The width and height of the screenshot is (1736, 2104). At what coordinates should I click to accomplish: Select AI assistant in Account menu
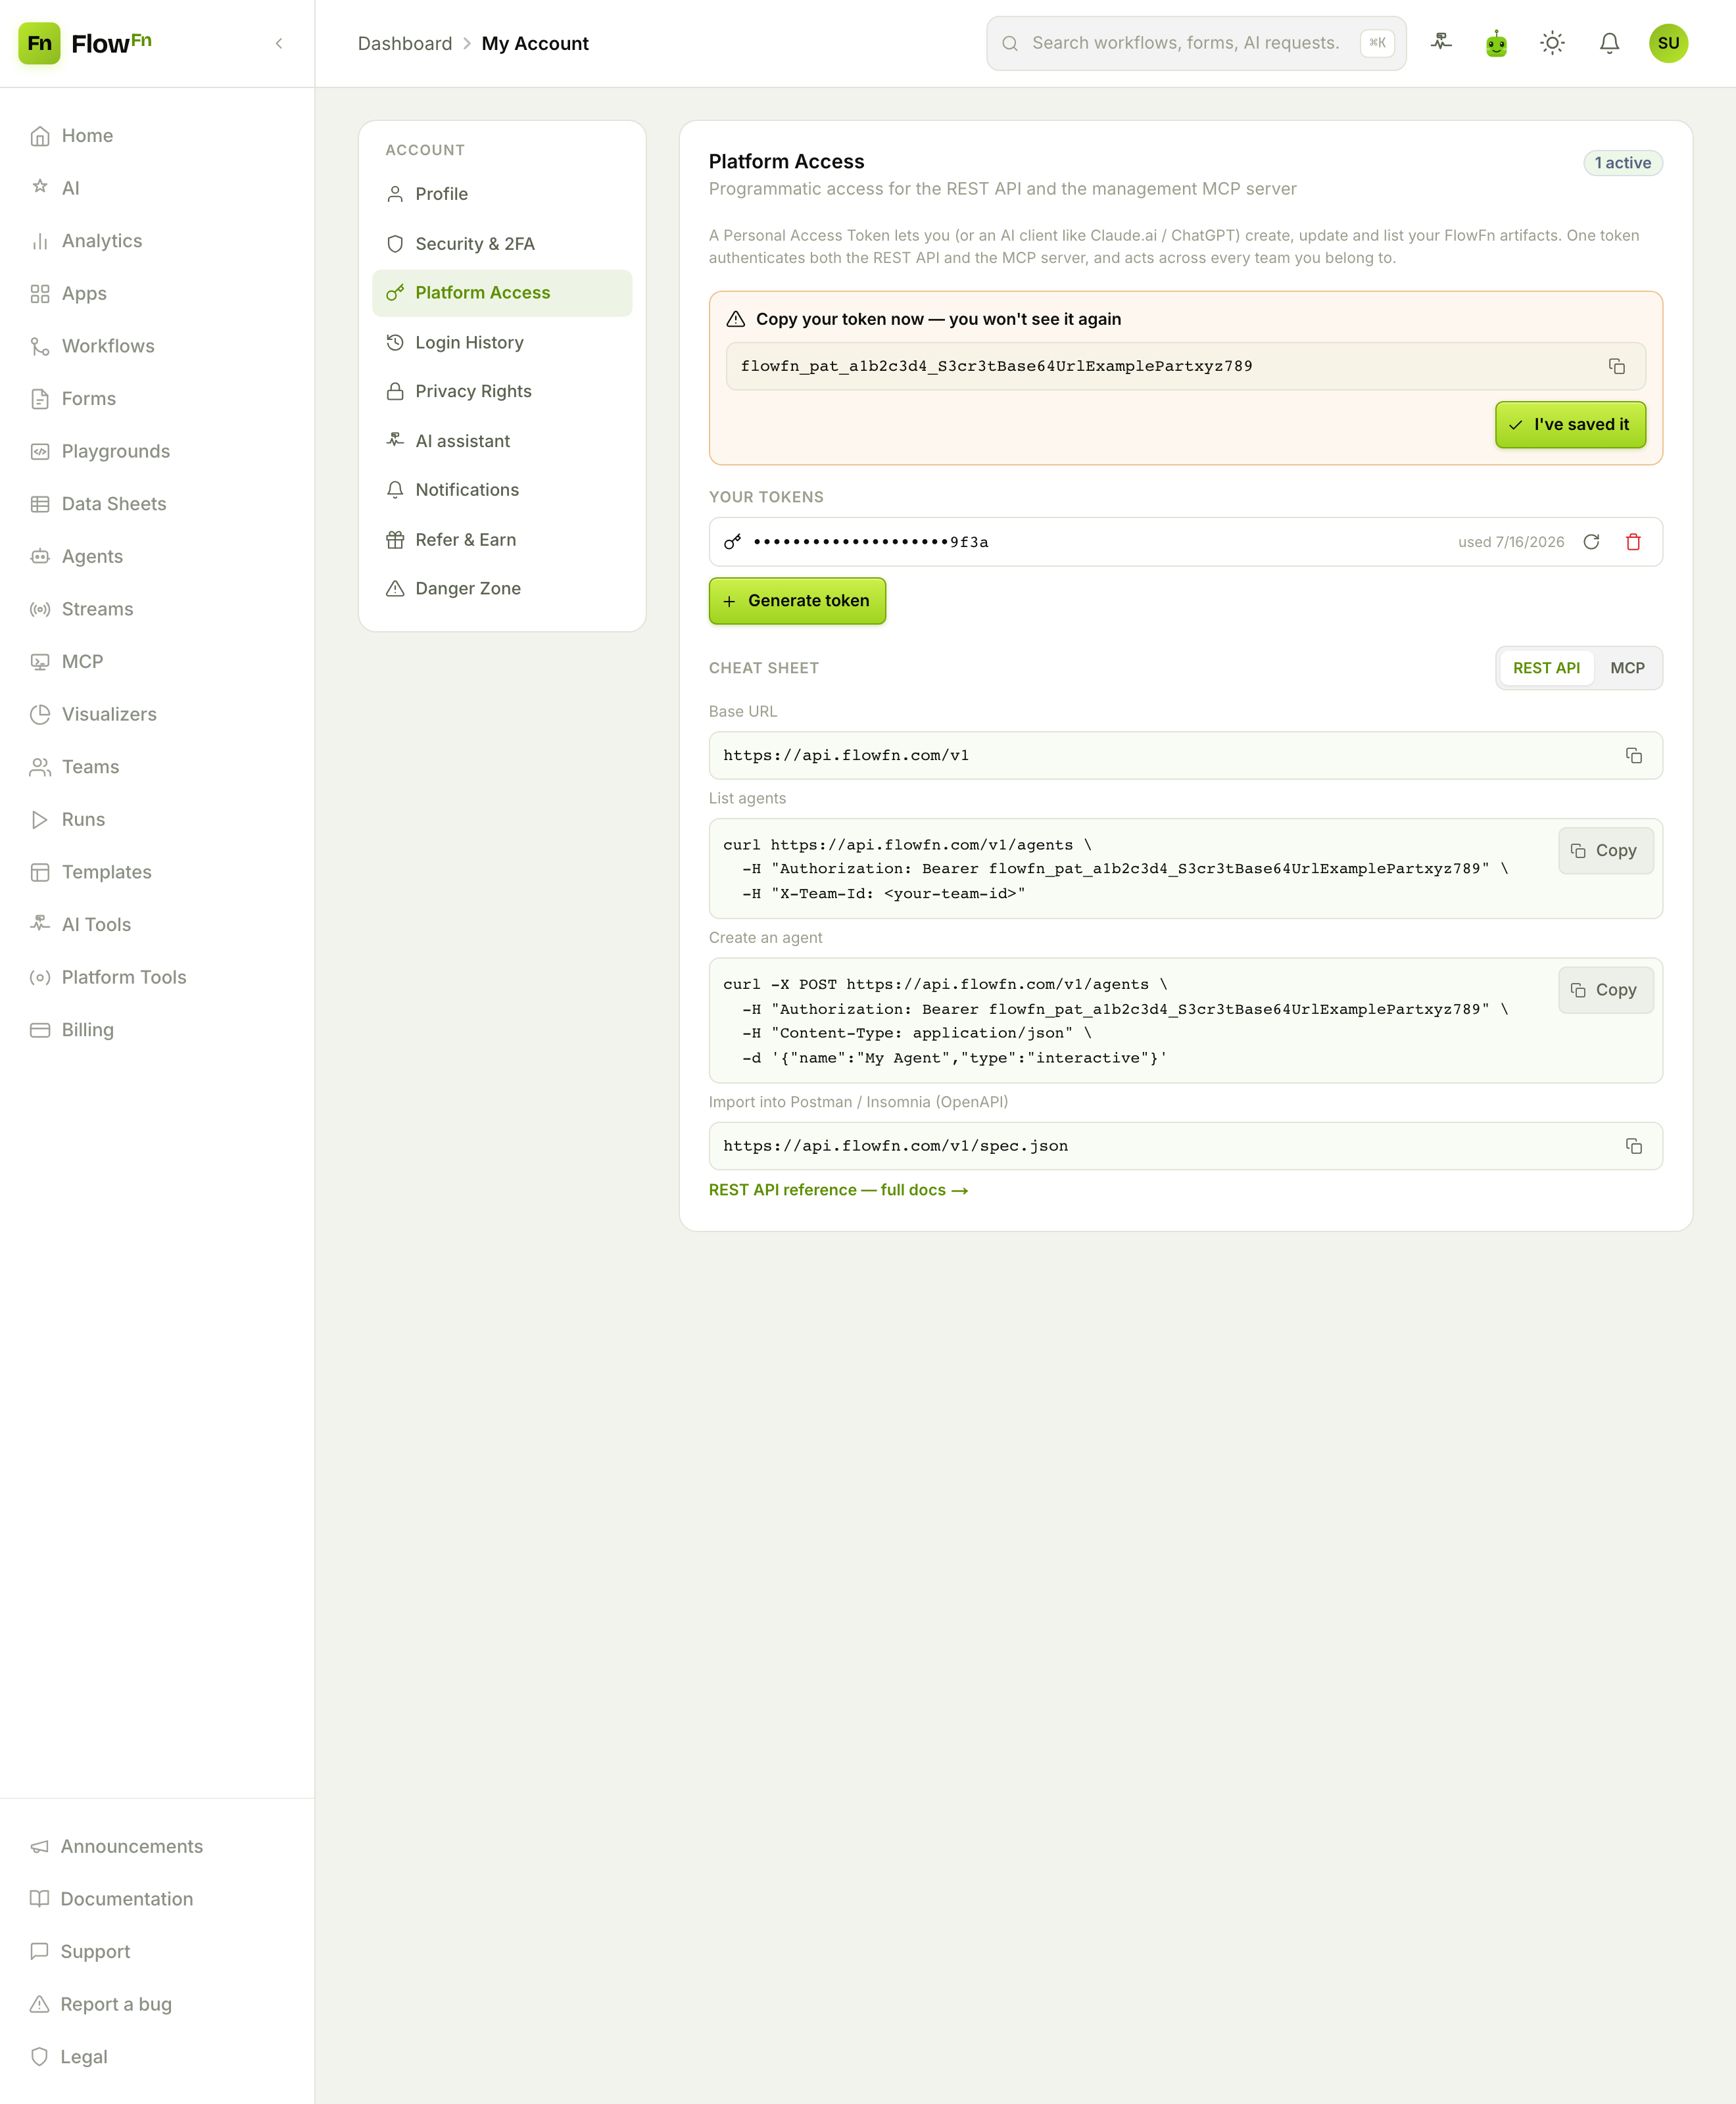pos(502,441)
